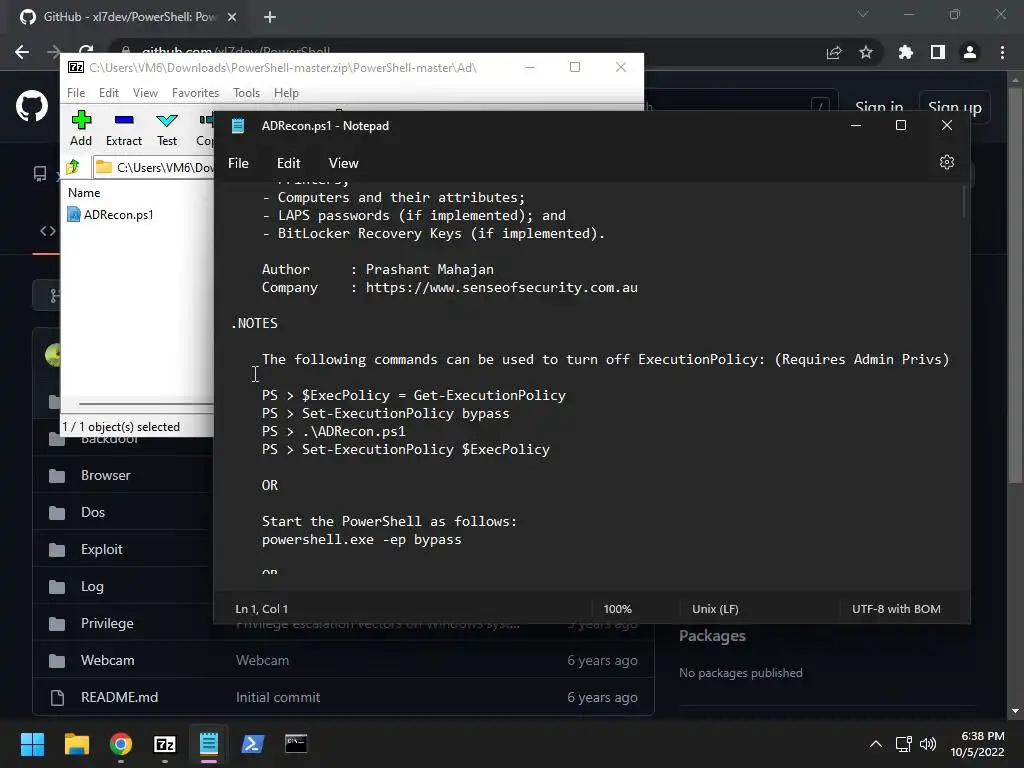Click UTF-8 with BOM encoding indicator

pos(896,609)
